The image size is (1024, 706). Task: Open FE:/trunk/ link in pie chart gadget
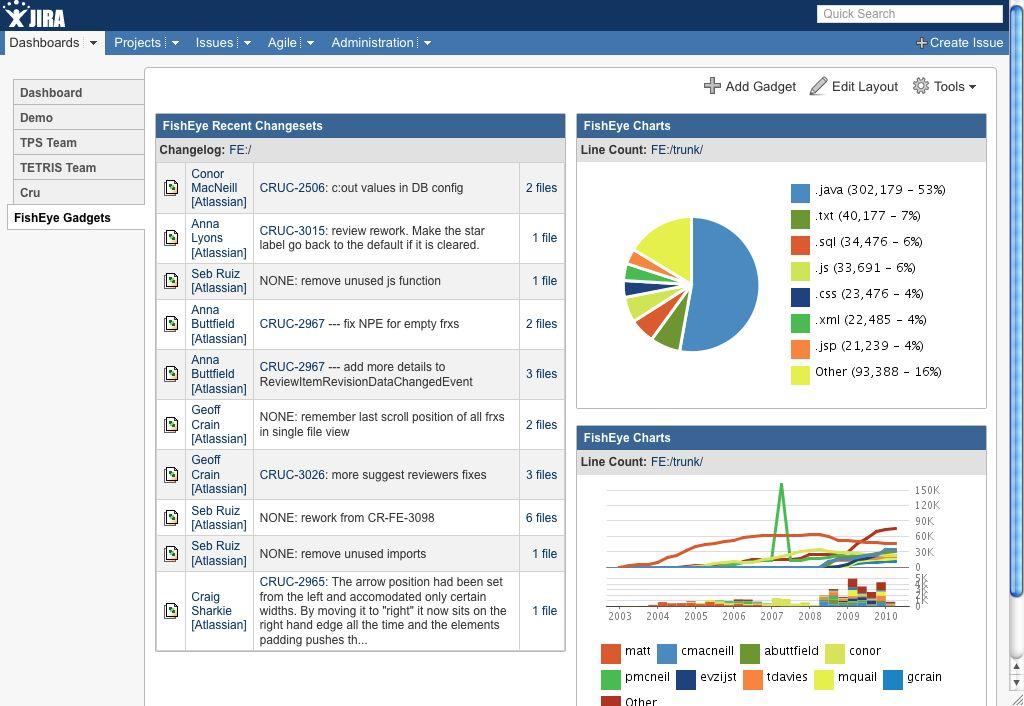[677, 150]
